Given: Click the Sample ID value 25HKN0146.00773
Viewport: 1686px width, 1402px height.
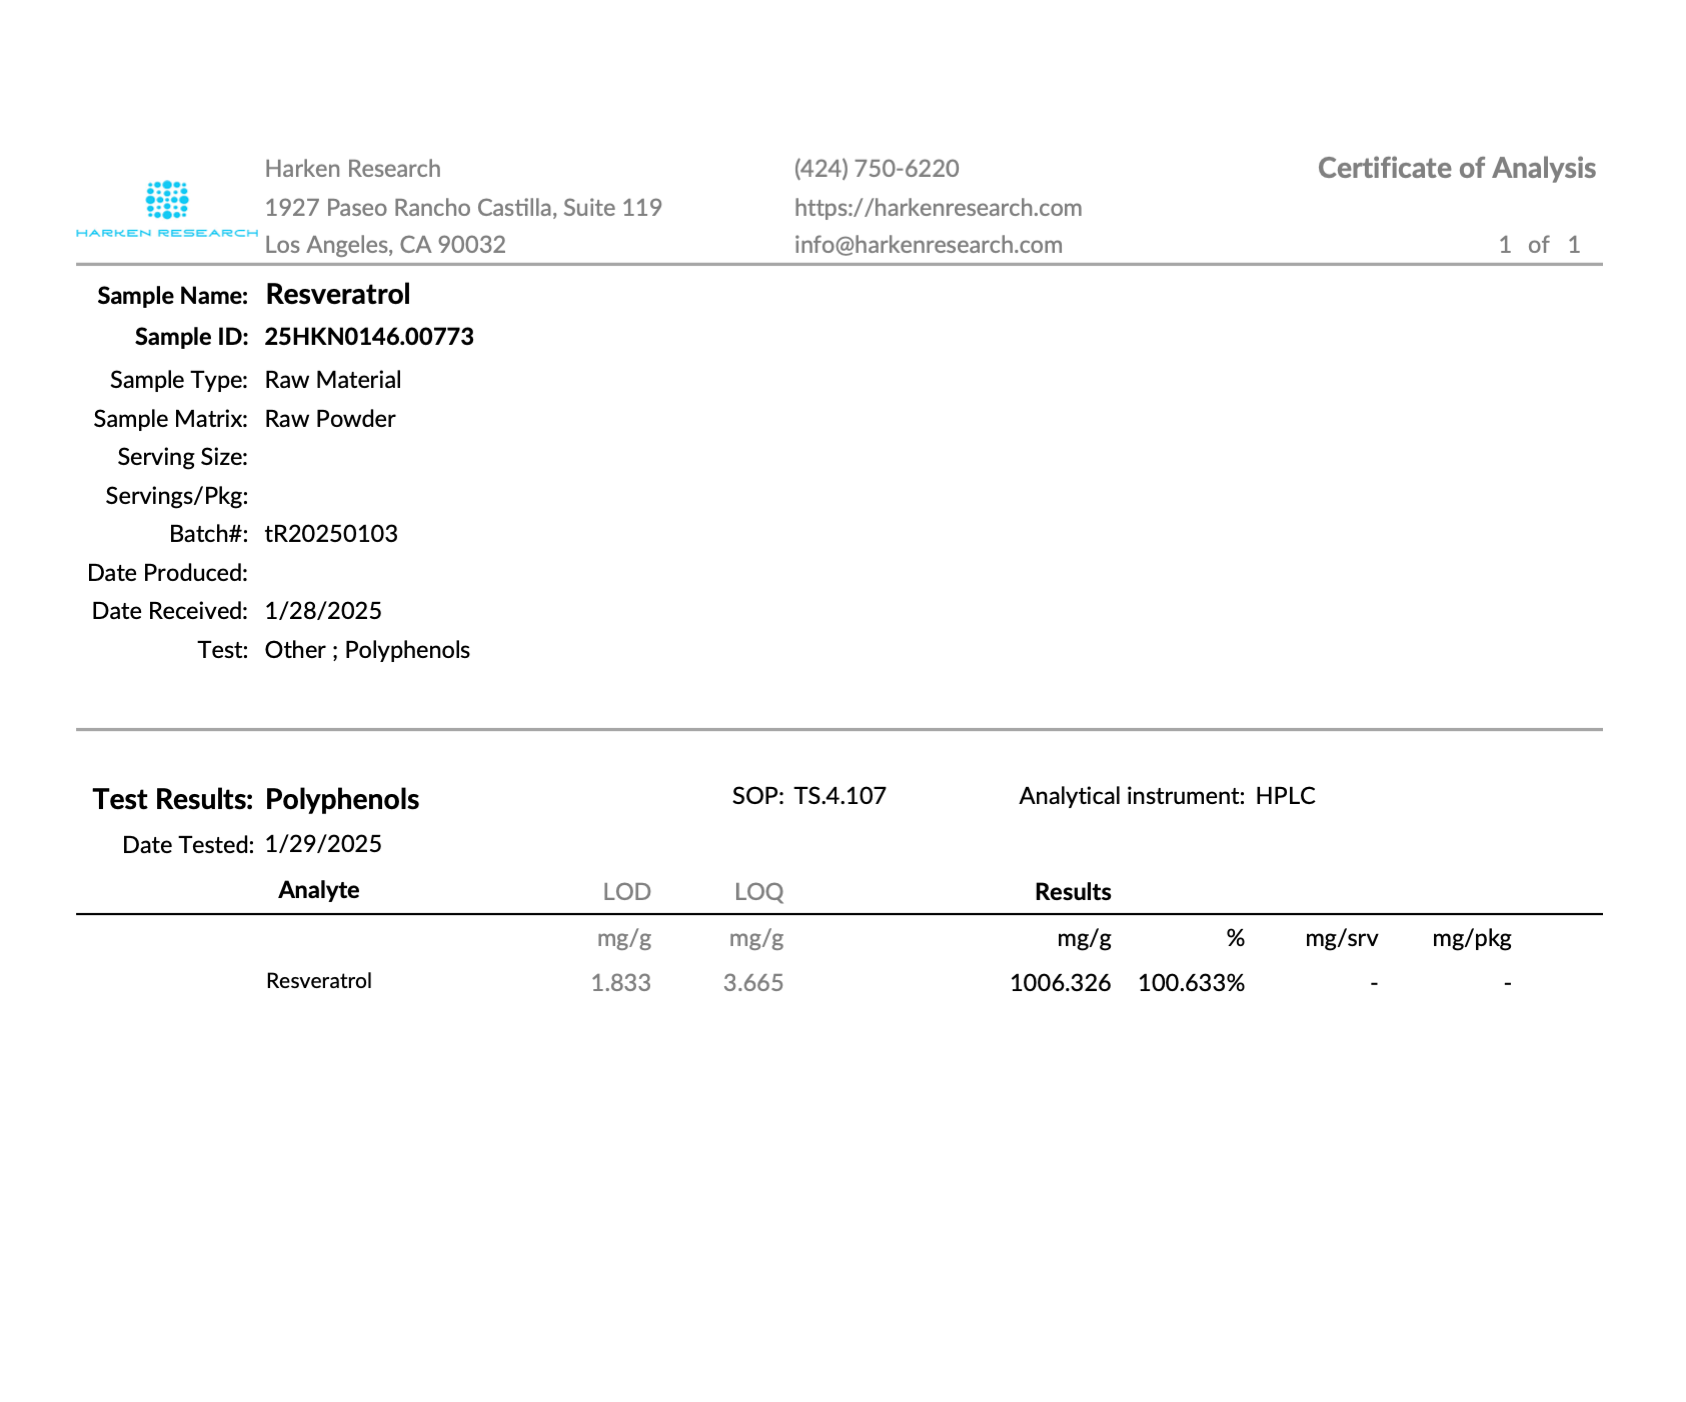Looking at the screenshot, I should pyautogui.click(x=369, y=337).
